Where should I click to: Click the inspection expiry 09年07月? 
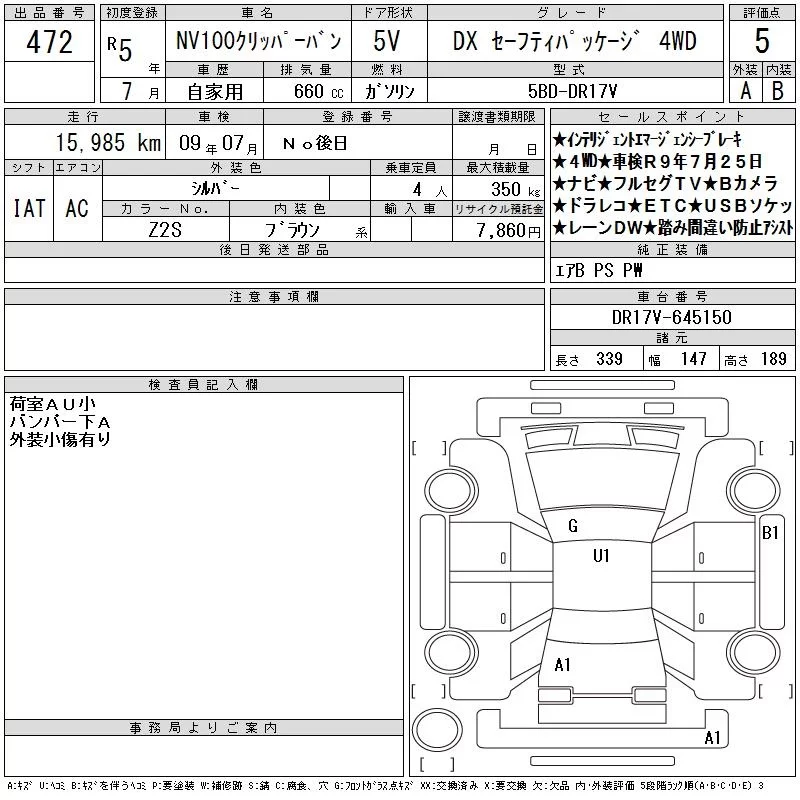point(218,143)
